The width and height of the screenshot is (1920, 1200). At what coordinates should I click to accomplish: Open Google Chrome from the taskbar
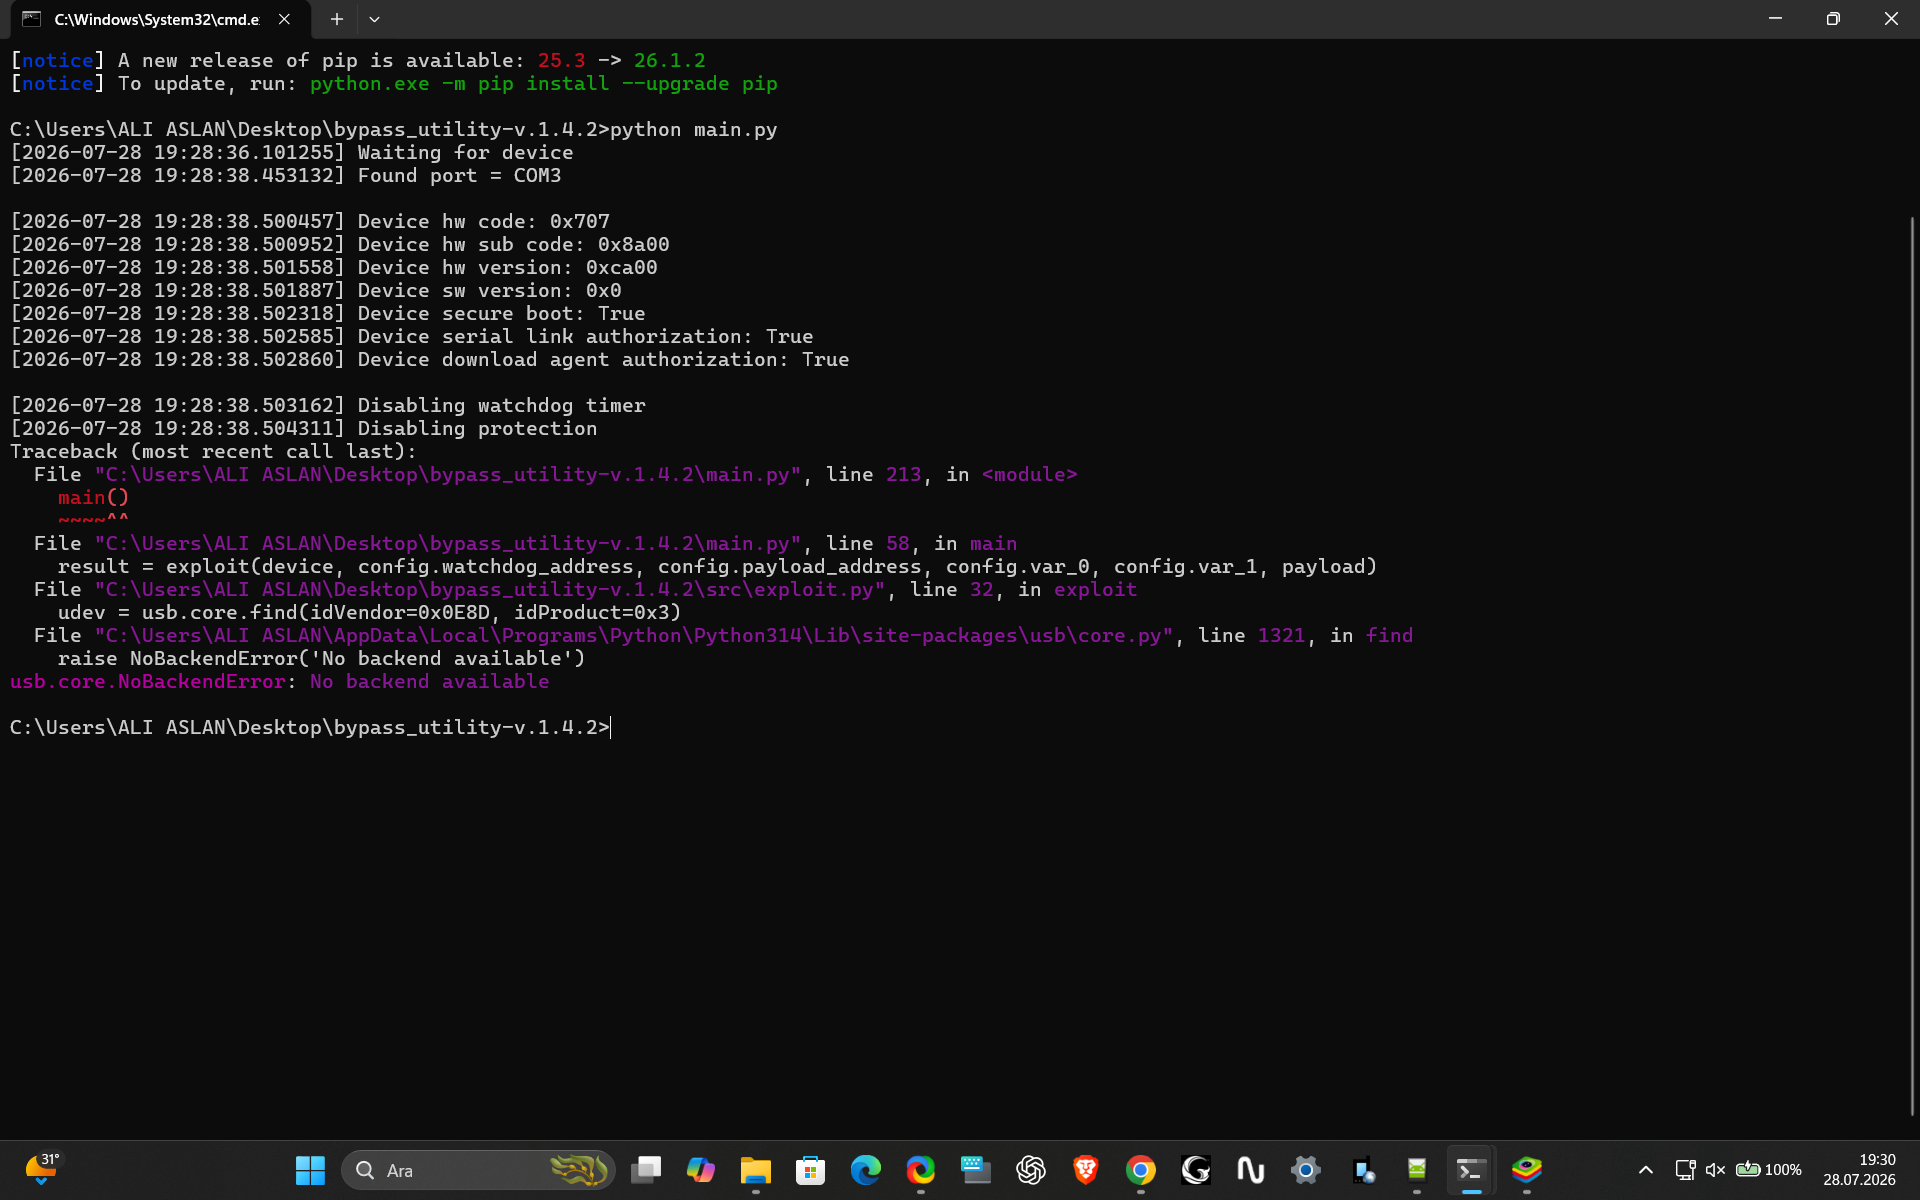(x=1141, y=1170)
